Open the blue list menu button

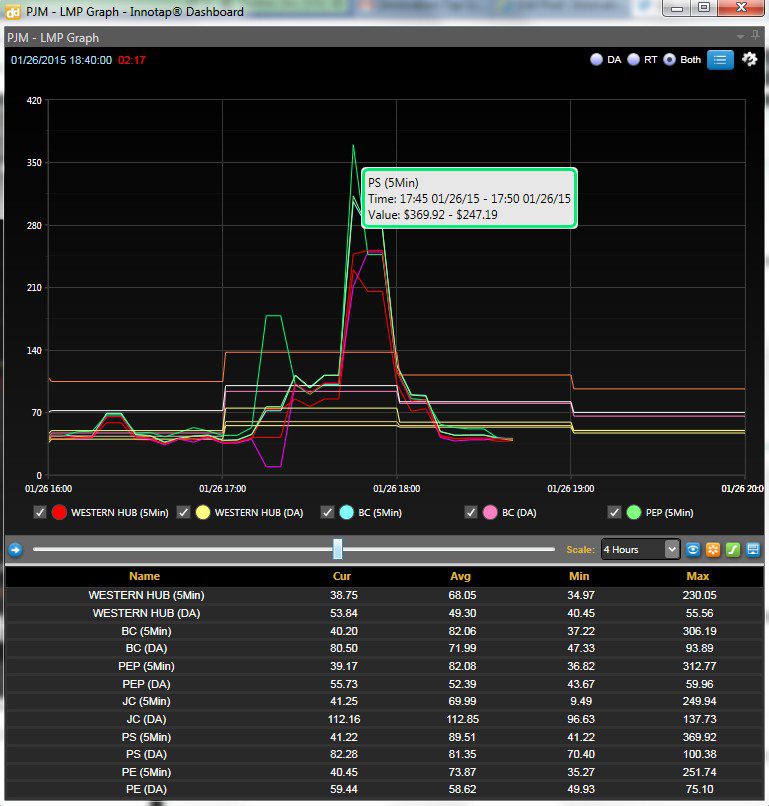pyautogui.click(x=720, y=60)
